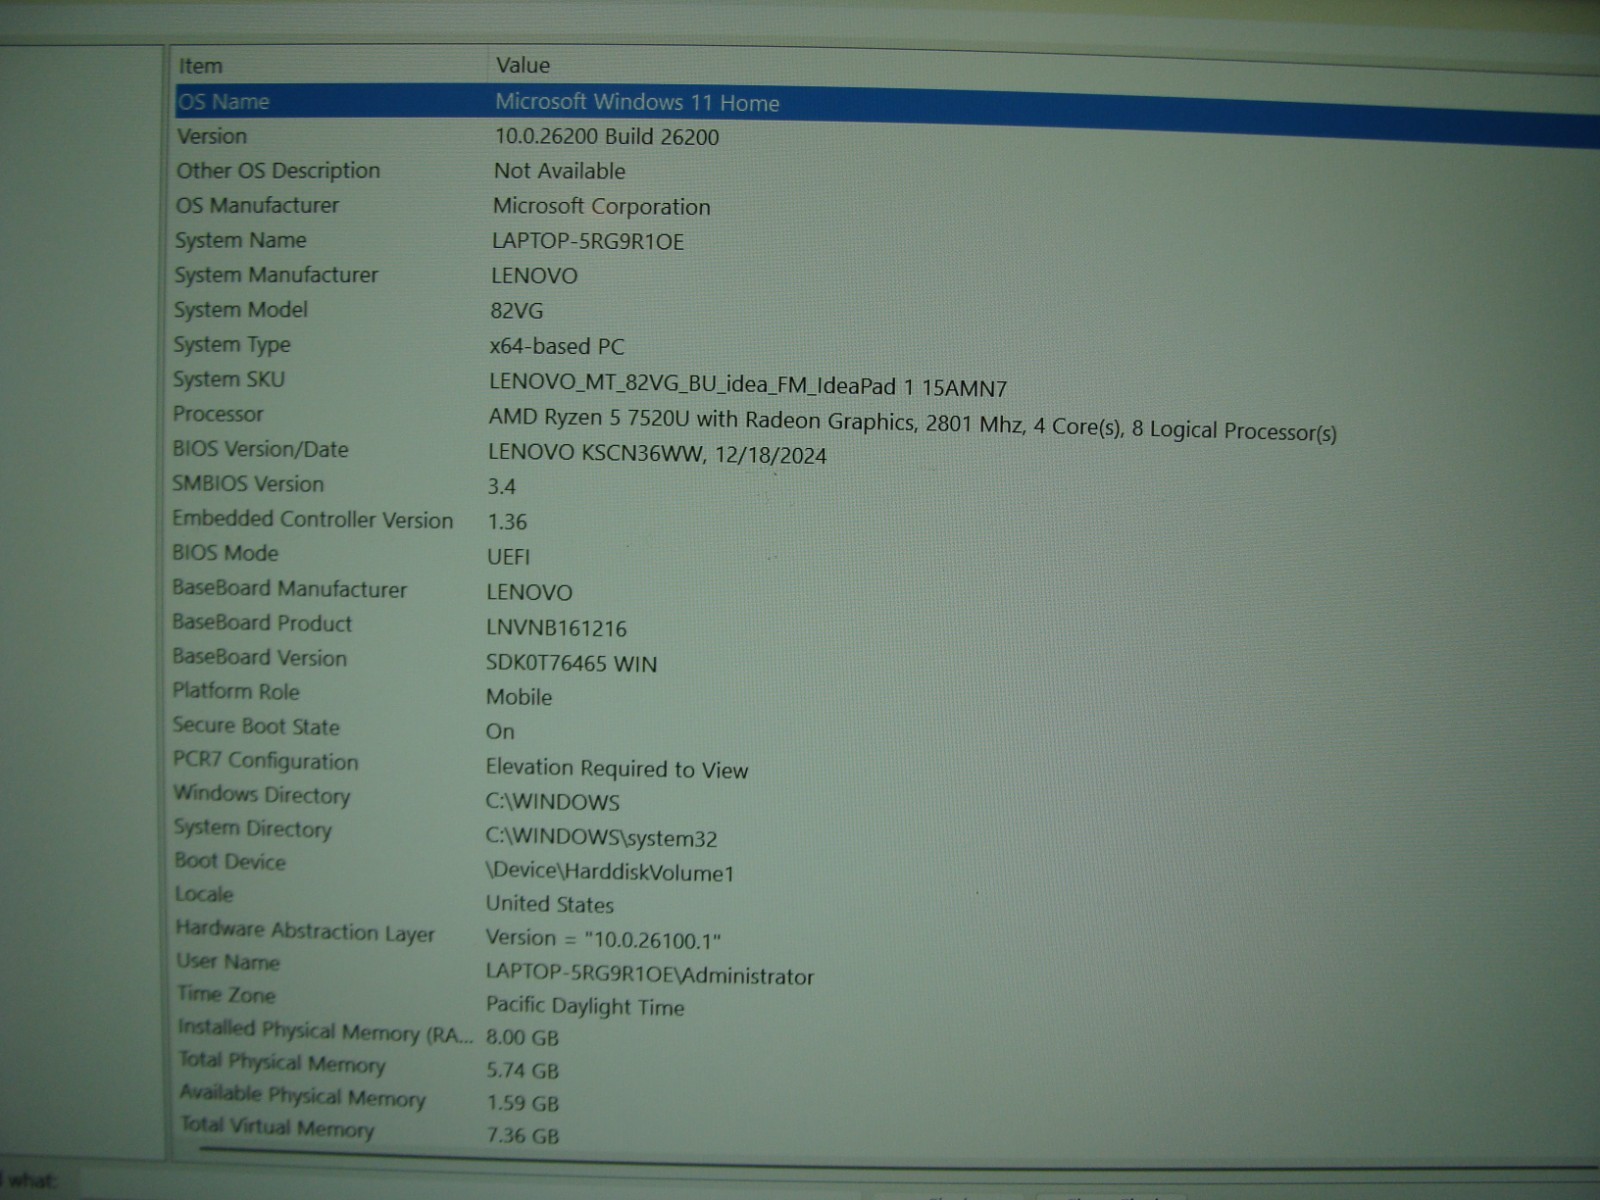Click the first LAPTOP-5RG9R1OE value

coord(588,242)
